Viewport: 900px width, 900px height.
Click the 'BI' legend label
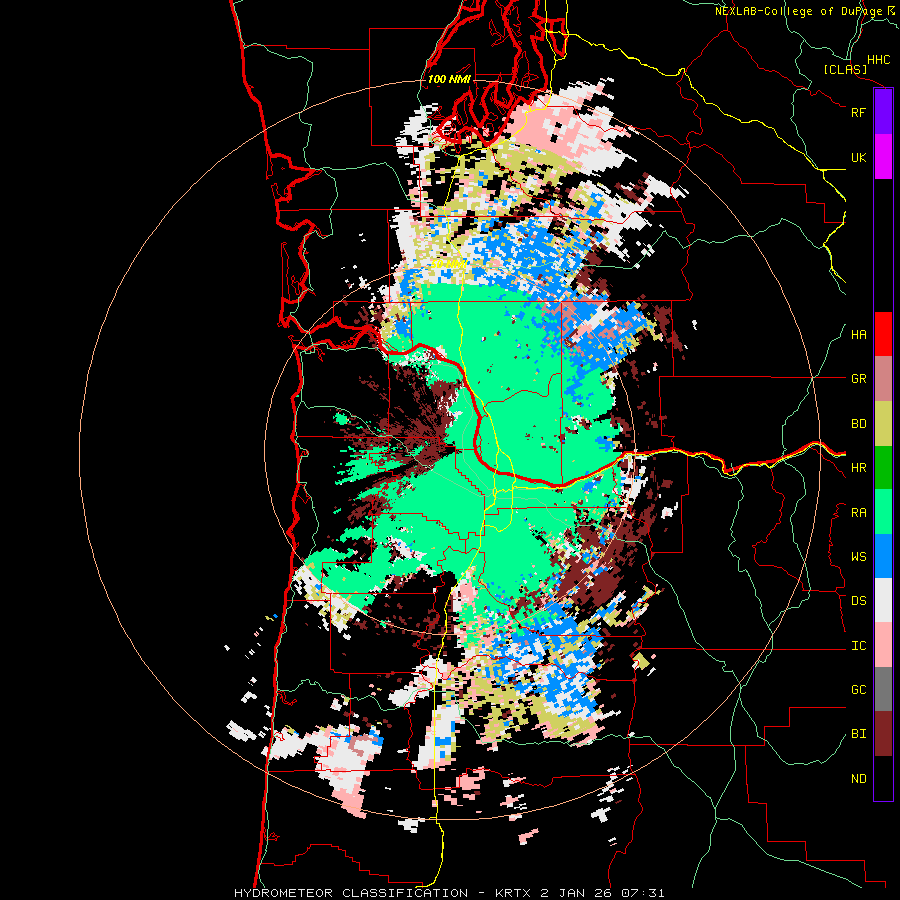click(858, 734)
